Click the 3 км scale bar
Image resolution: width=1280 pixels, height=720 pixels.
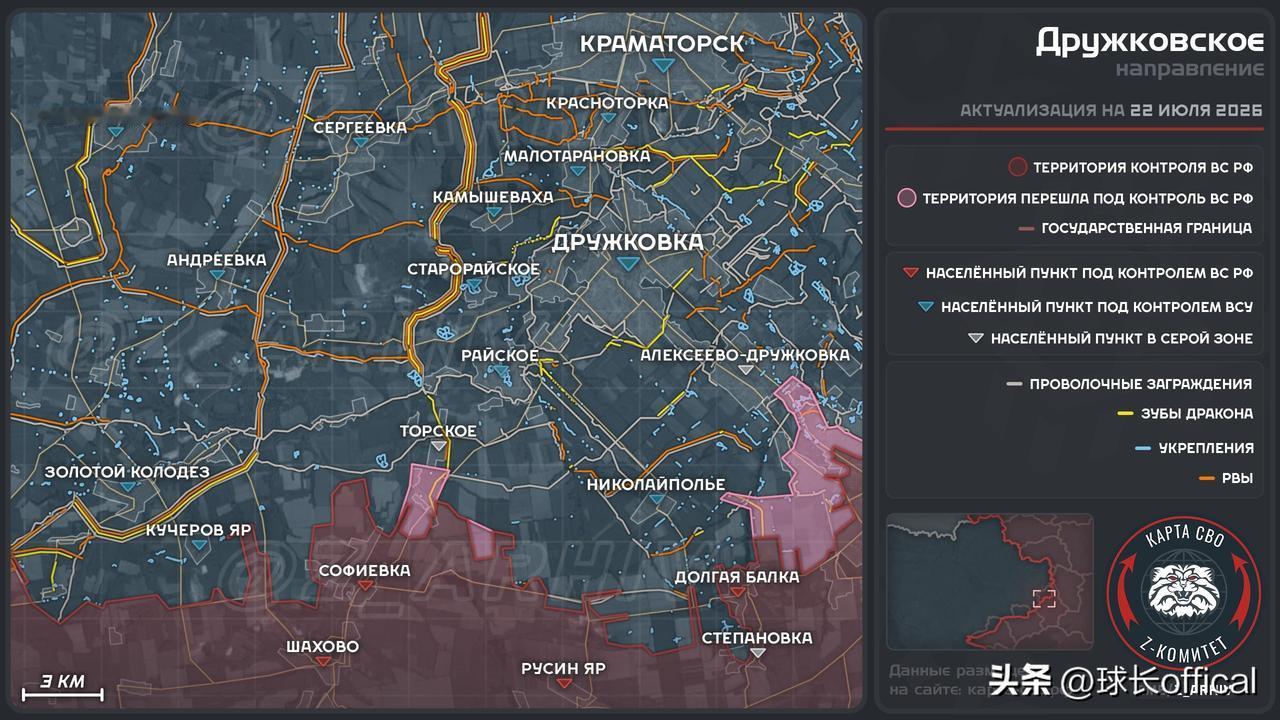click(62, 687)
